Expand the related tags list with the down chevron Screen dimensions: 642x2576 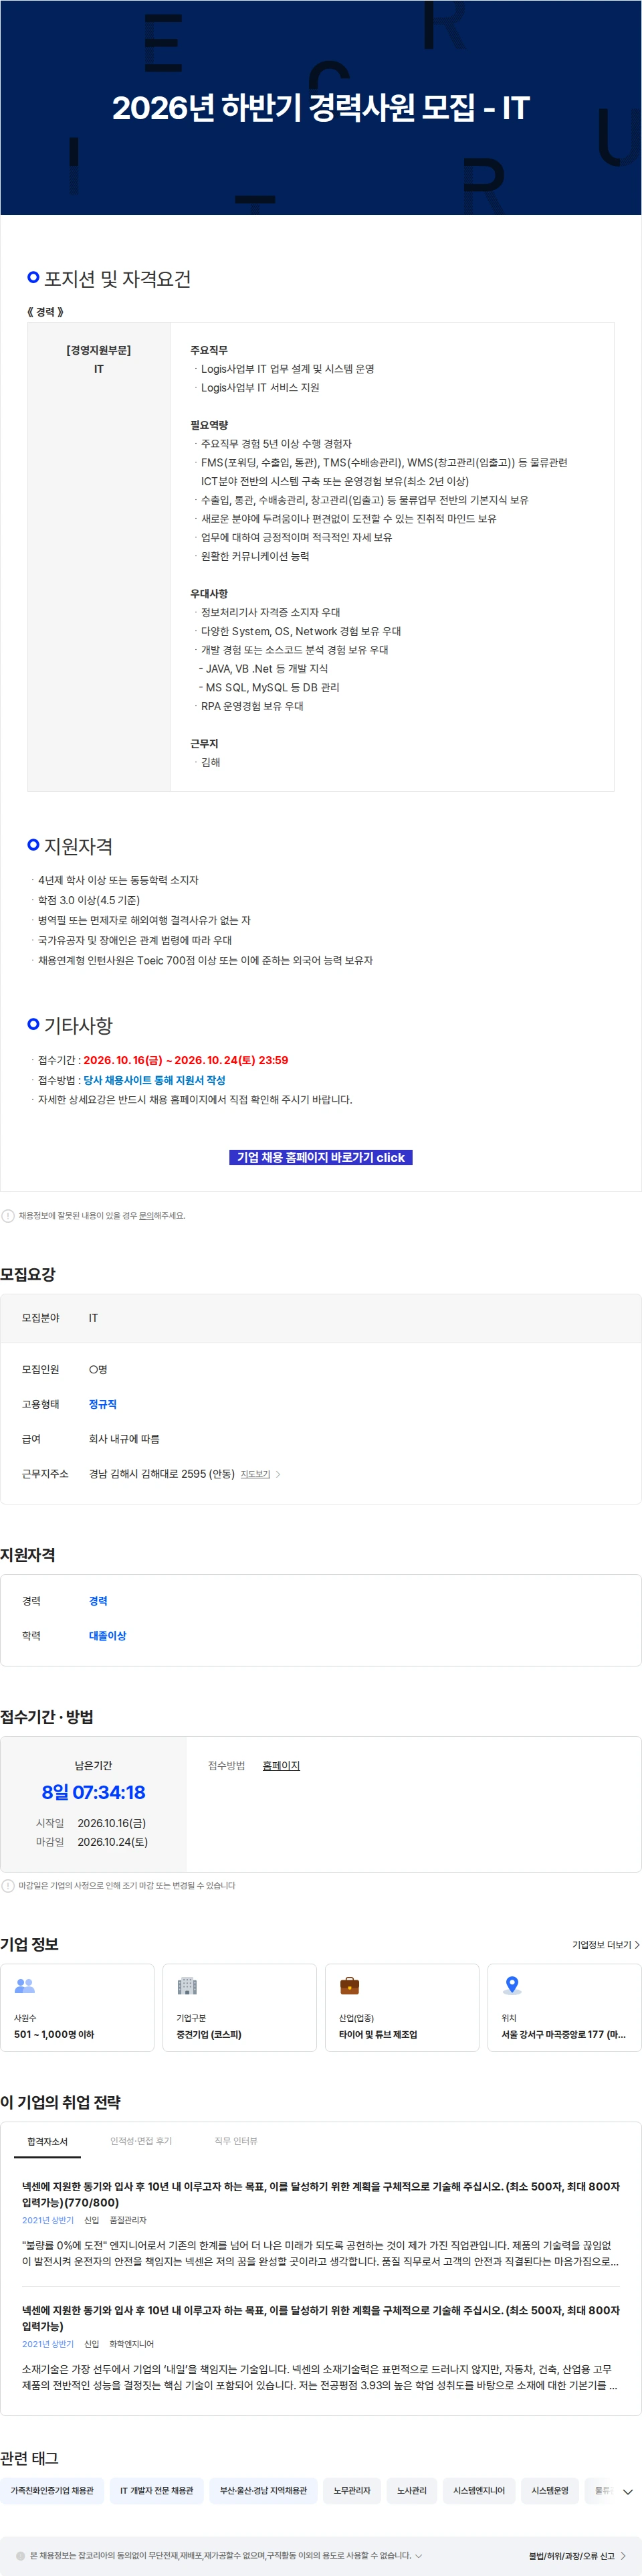click(627, 2491)
